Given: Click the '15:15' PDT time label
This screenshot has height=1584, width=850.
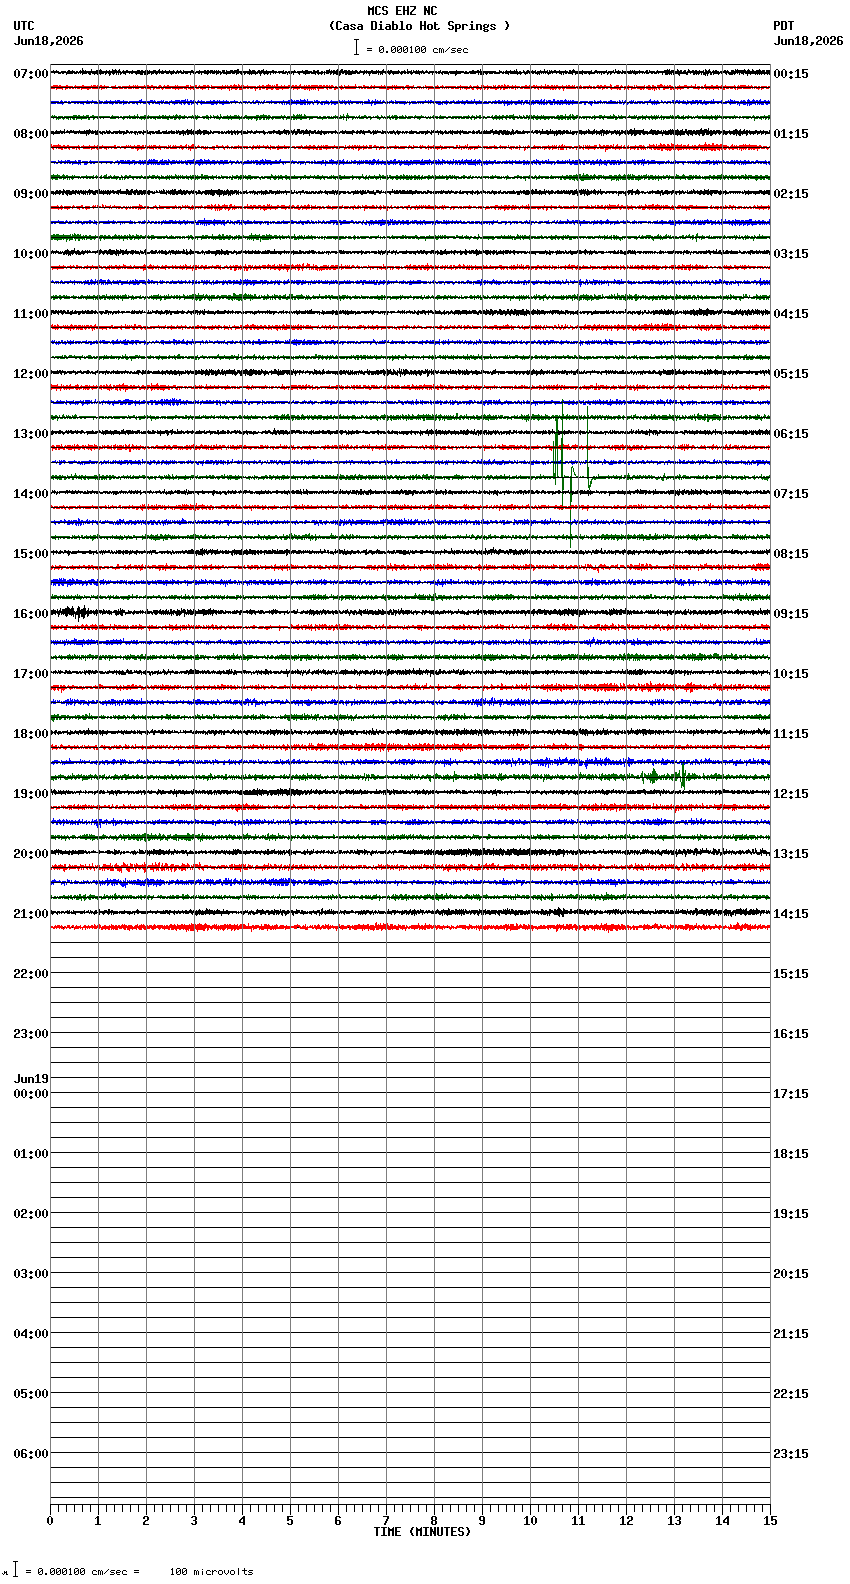Looking at the screenshot, I should tap(791, 974).
